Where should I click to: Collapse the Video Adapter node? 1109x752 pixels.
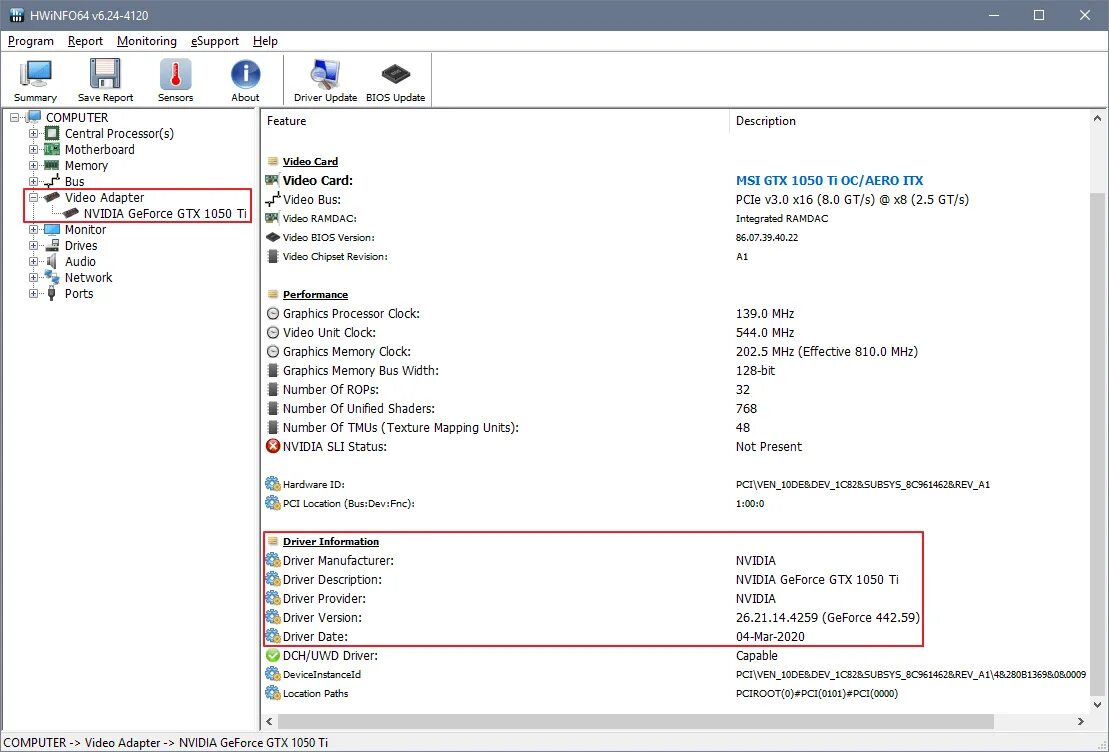point(33,197)
